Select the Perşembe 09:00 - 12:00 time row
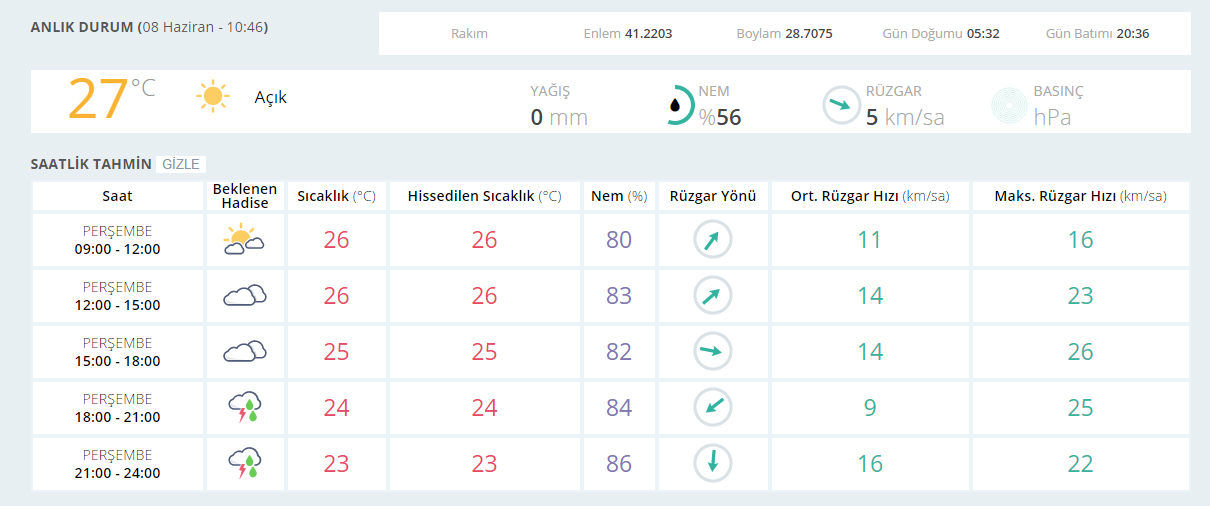 click(x=117, y=240)
